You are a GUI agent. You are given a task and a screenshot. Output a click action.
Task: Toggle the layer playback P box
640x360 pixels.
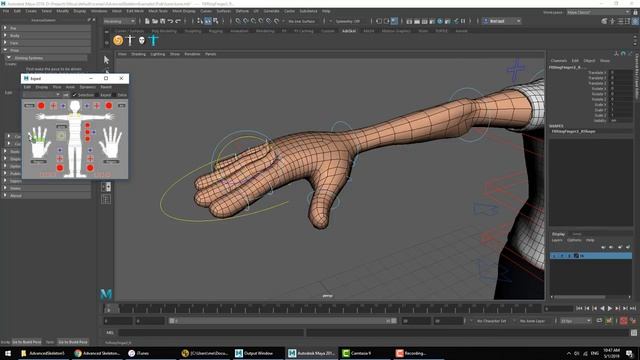coord(562,256)
